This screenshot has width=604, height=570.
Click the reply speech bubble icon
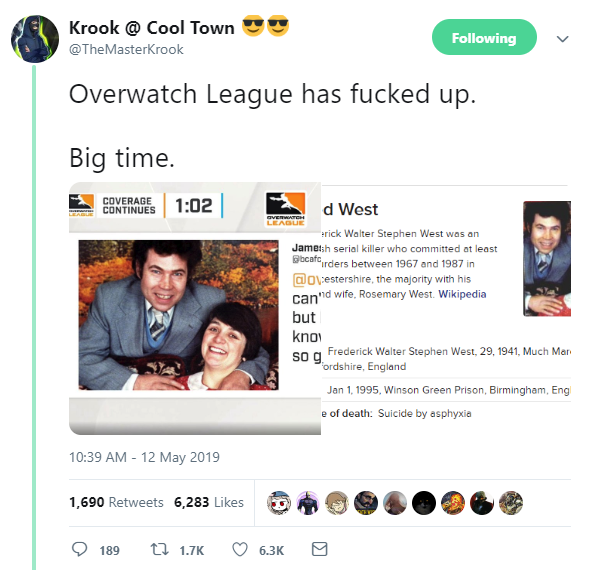(x=79, y=550)
